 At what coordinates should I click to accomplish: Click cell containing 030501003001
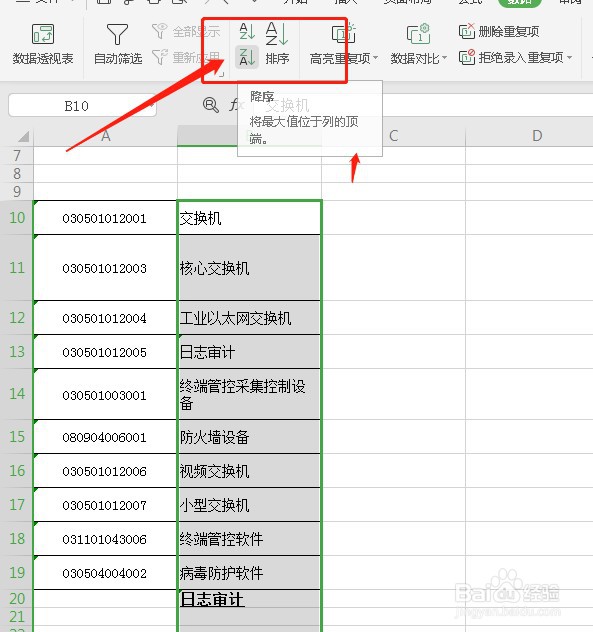tap(105, 395)
